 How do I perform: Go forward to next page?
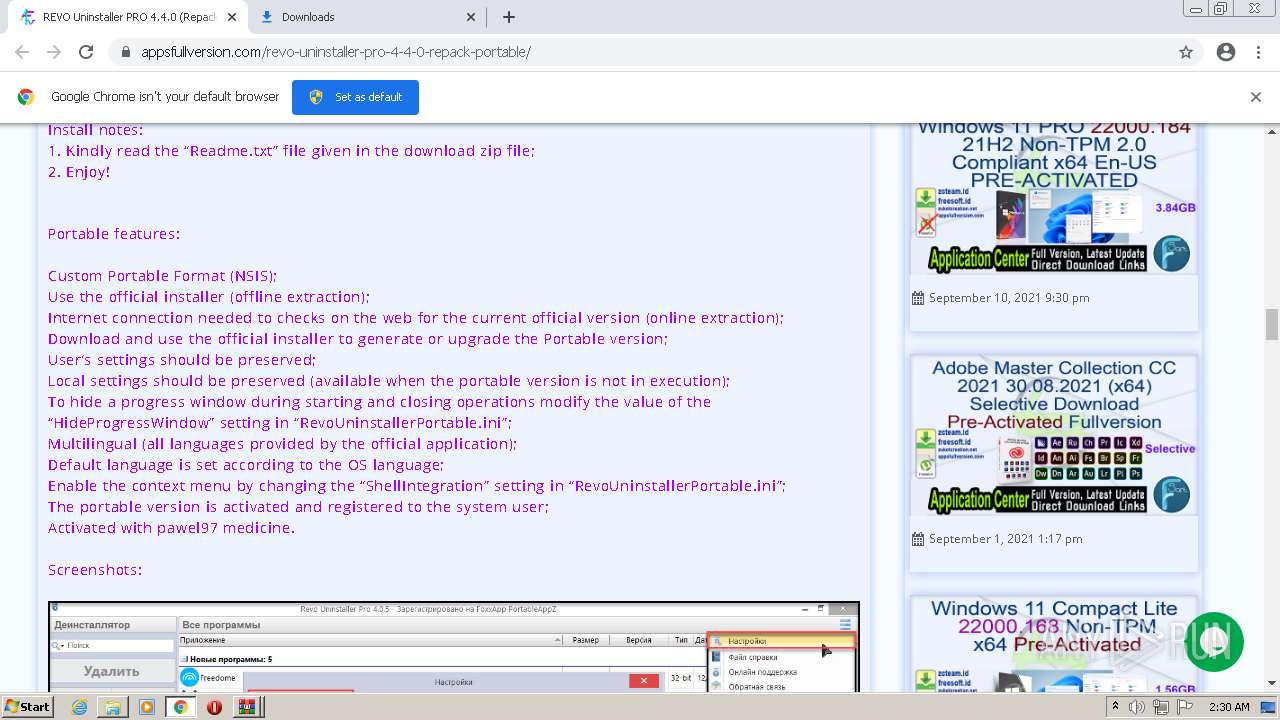click(x=54, y=52)
